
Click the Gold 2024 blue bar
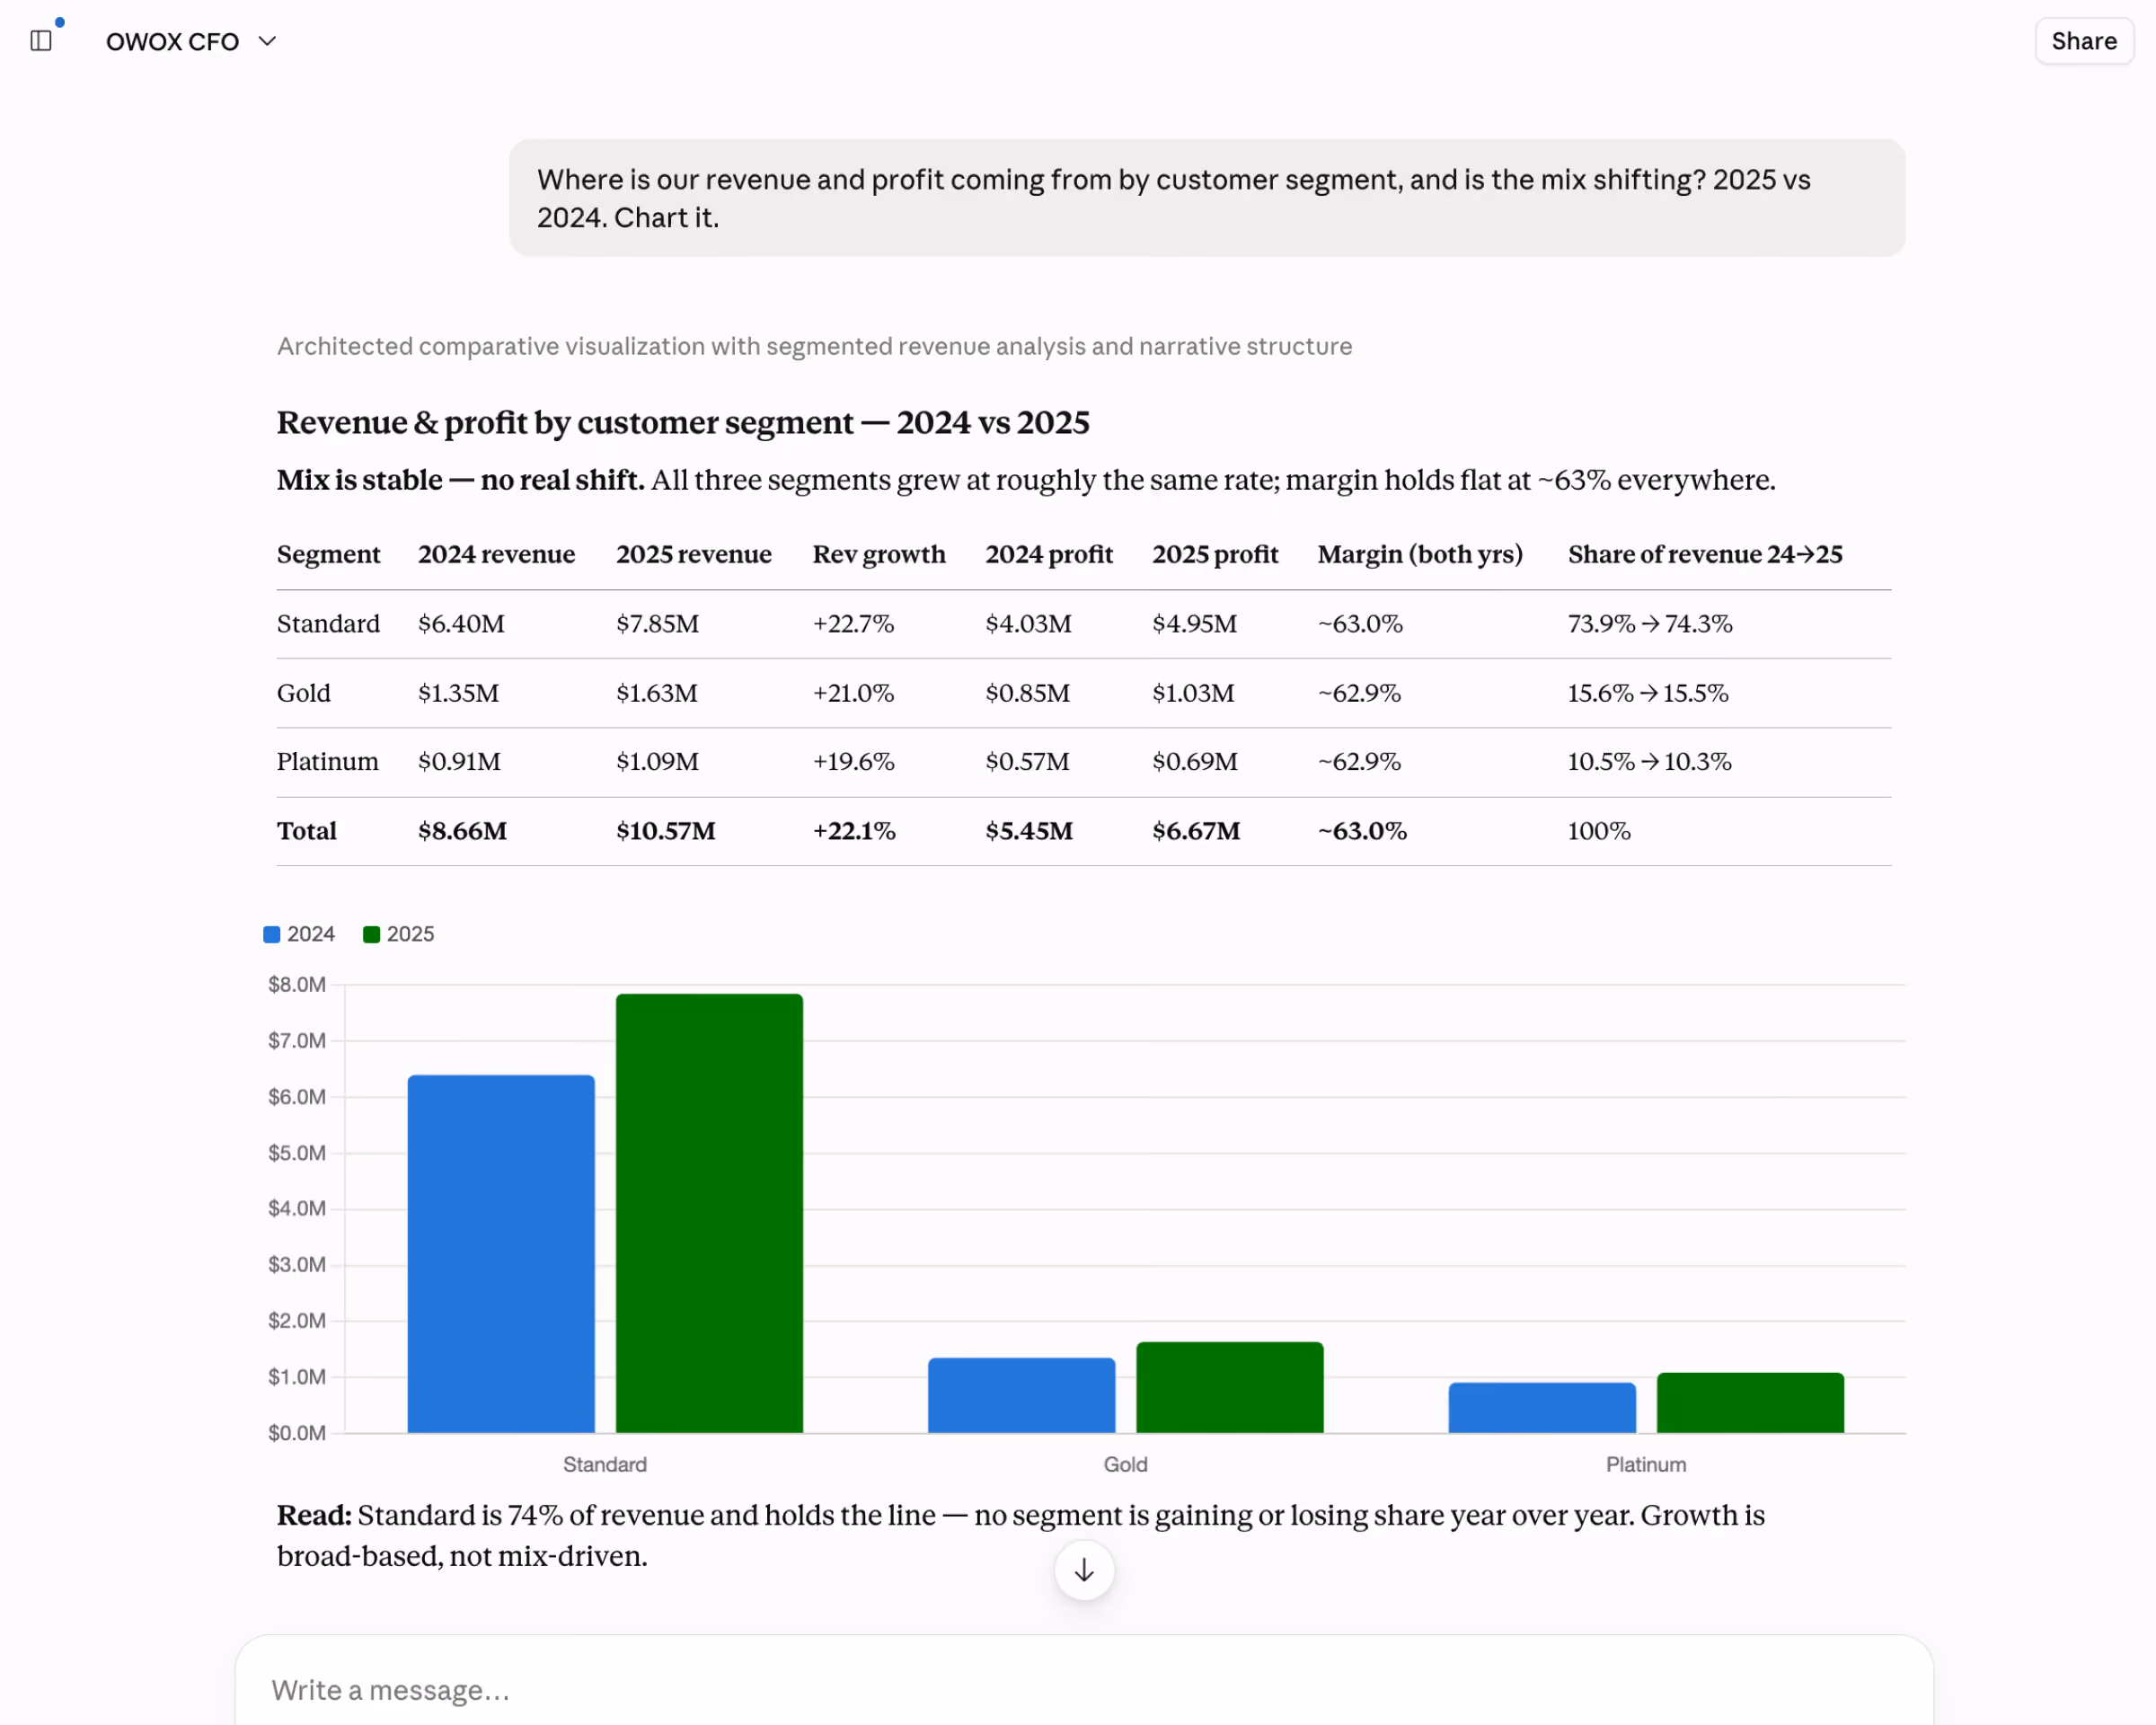coord(1021,1395)
